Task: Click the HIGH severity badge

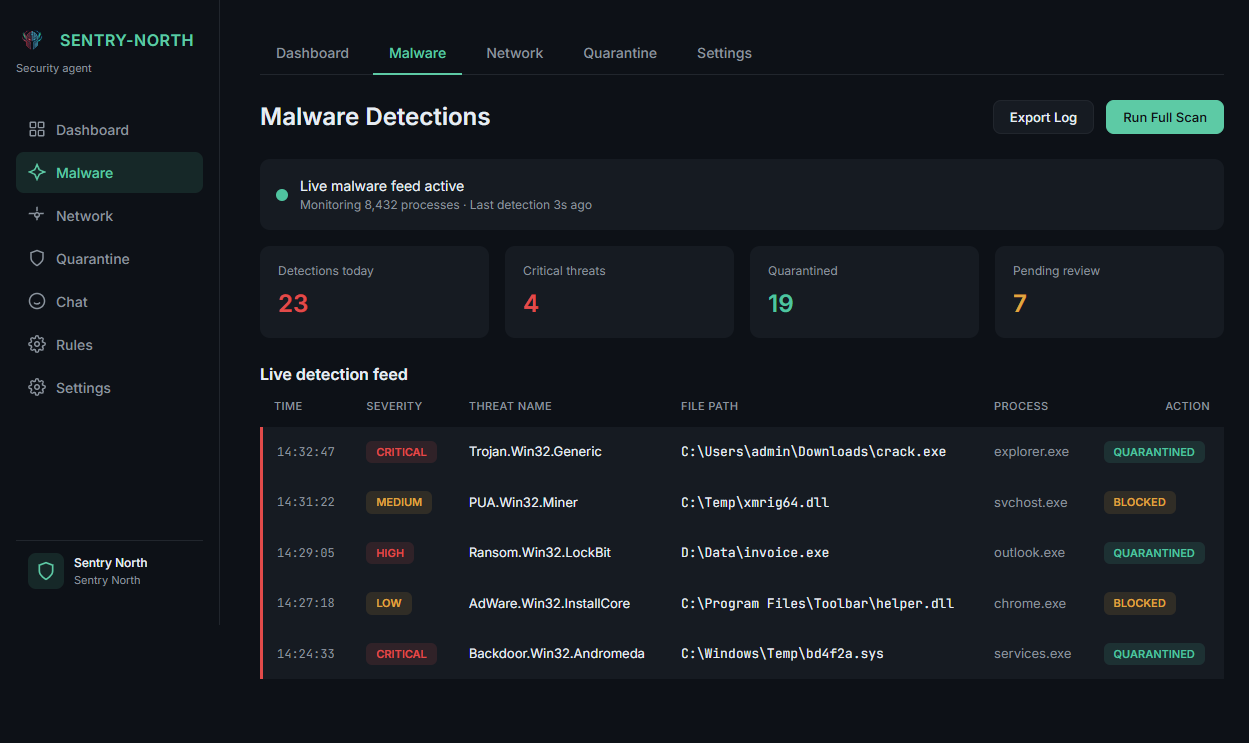Action: pos(390,553)
